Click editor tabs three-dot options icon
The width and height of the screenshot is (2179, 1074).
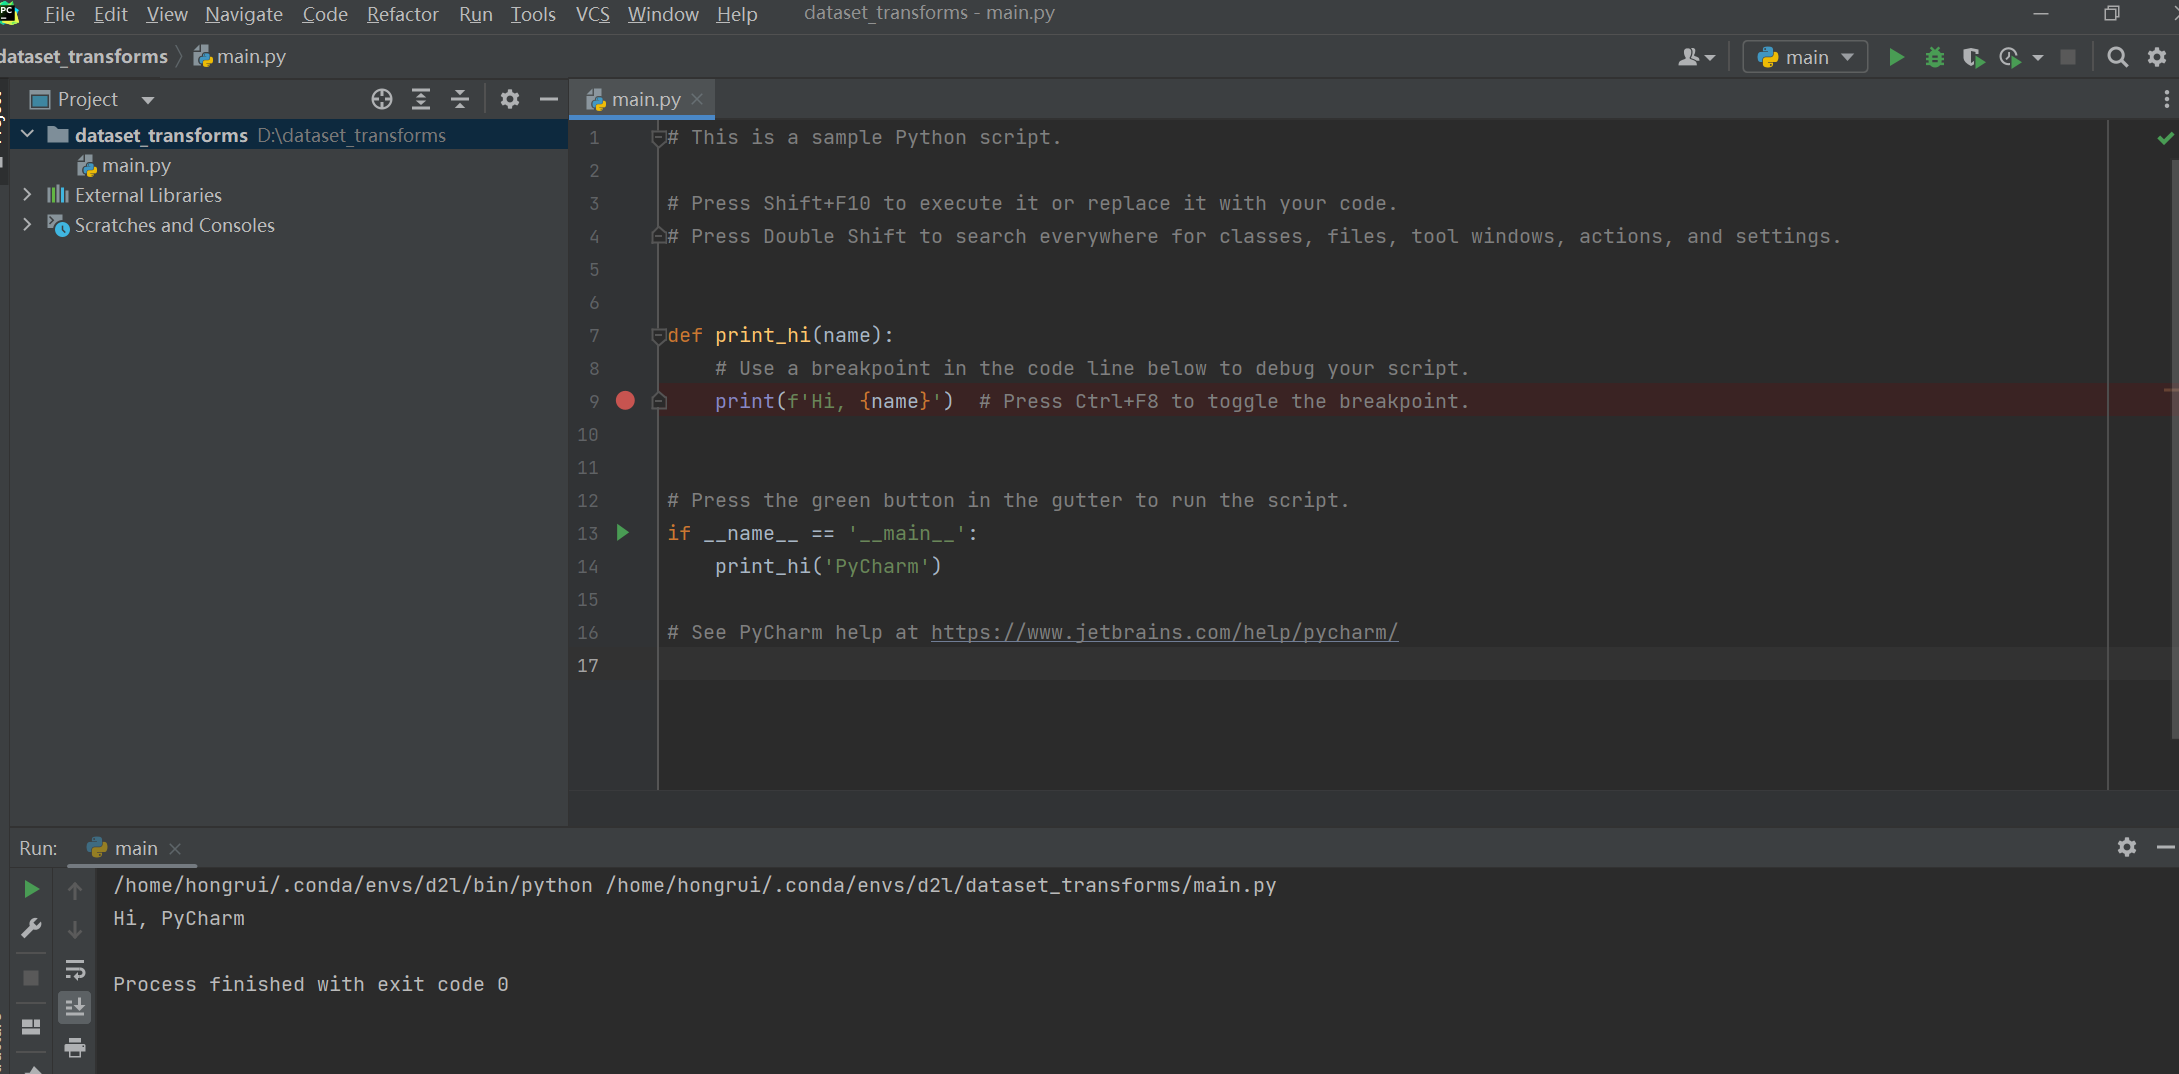point(2166,99)
